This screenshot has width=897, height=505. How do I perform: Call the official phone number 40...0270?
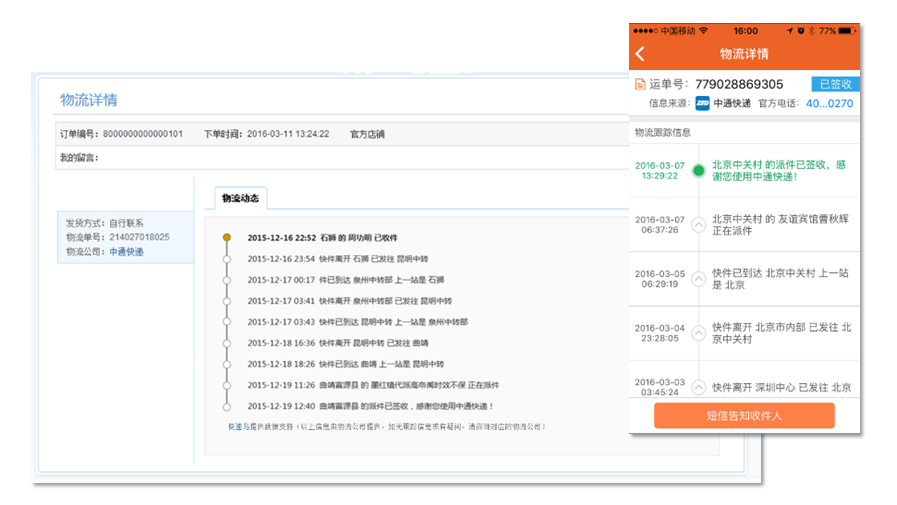pyautogui.click(x=829, y=103)
